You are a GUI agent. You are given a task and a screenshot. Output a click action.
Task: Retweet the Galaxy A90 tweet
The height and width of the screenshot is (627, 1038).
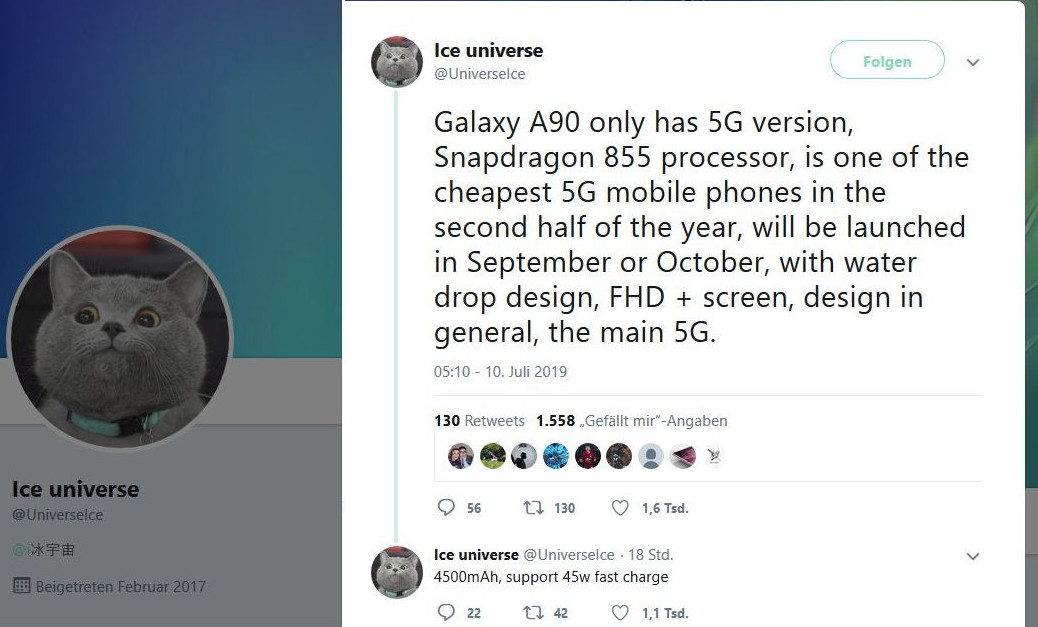click(x=533, y=508)
